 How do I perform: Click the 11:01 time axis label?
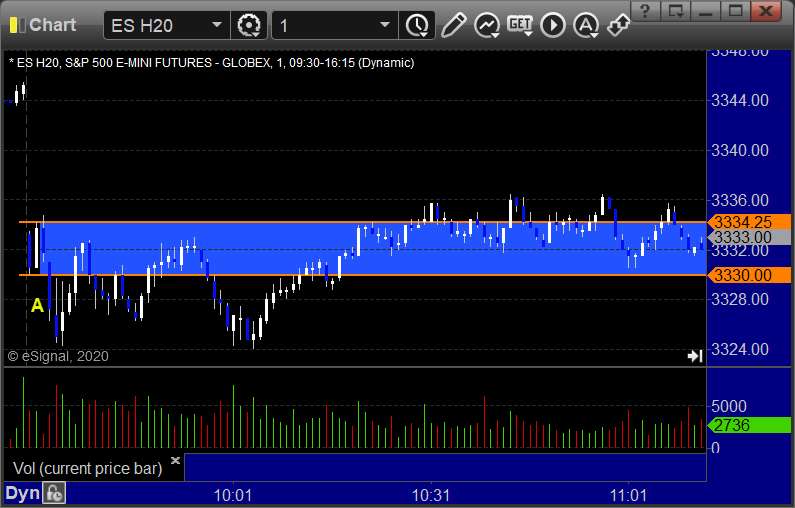click(629, 495)
